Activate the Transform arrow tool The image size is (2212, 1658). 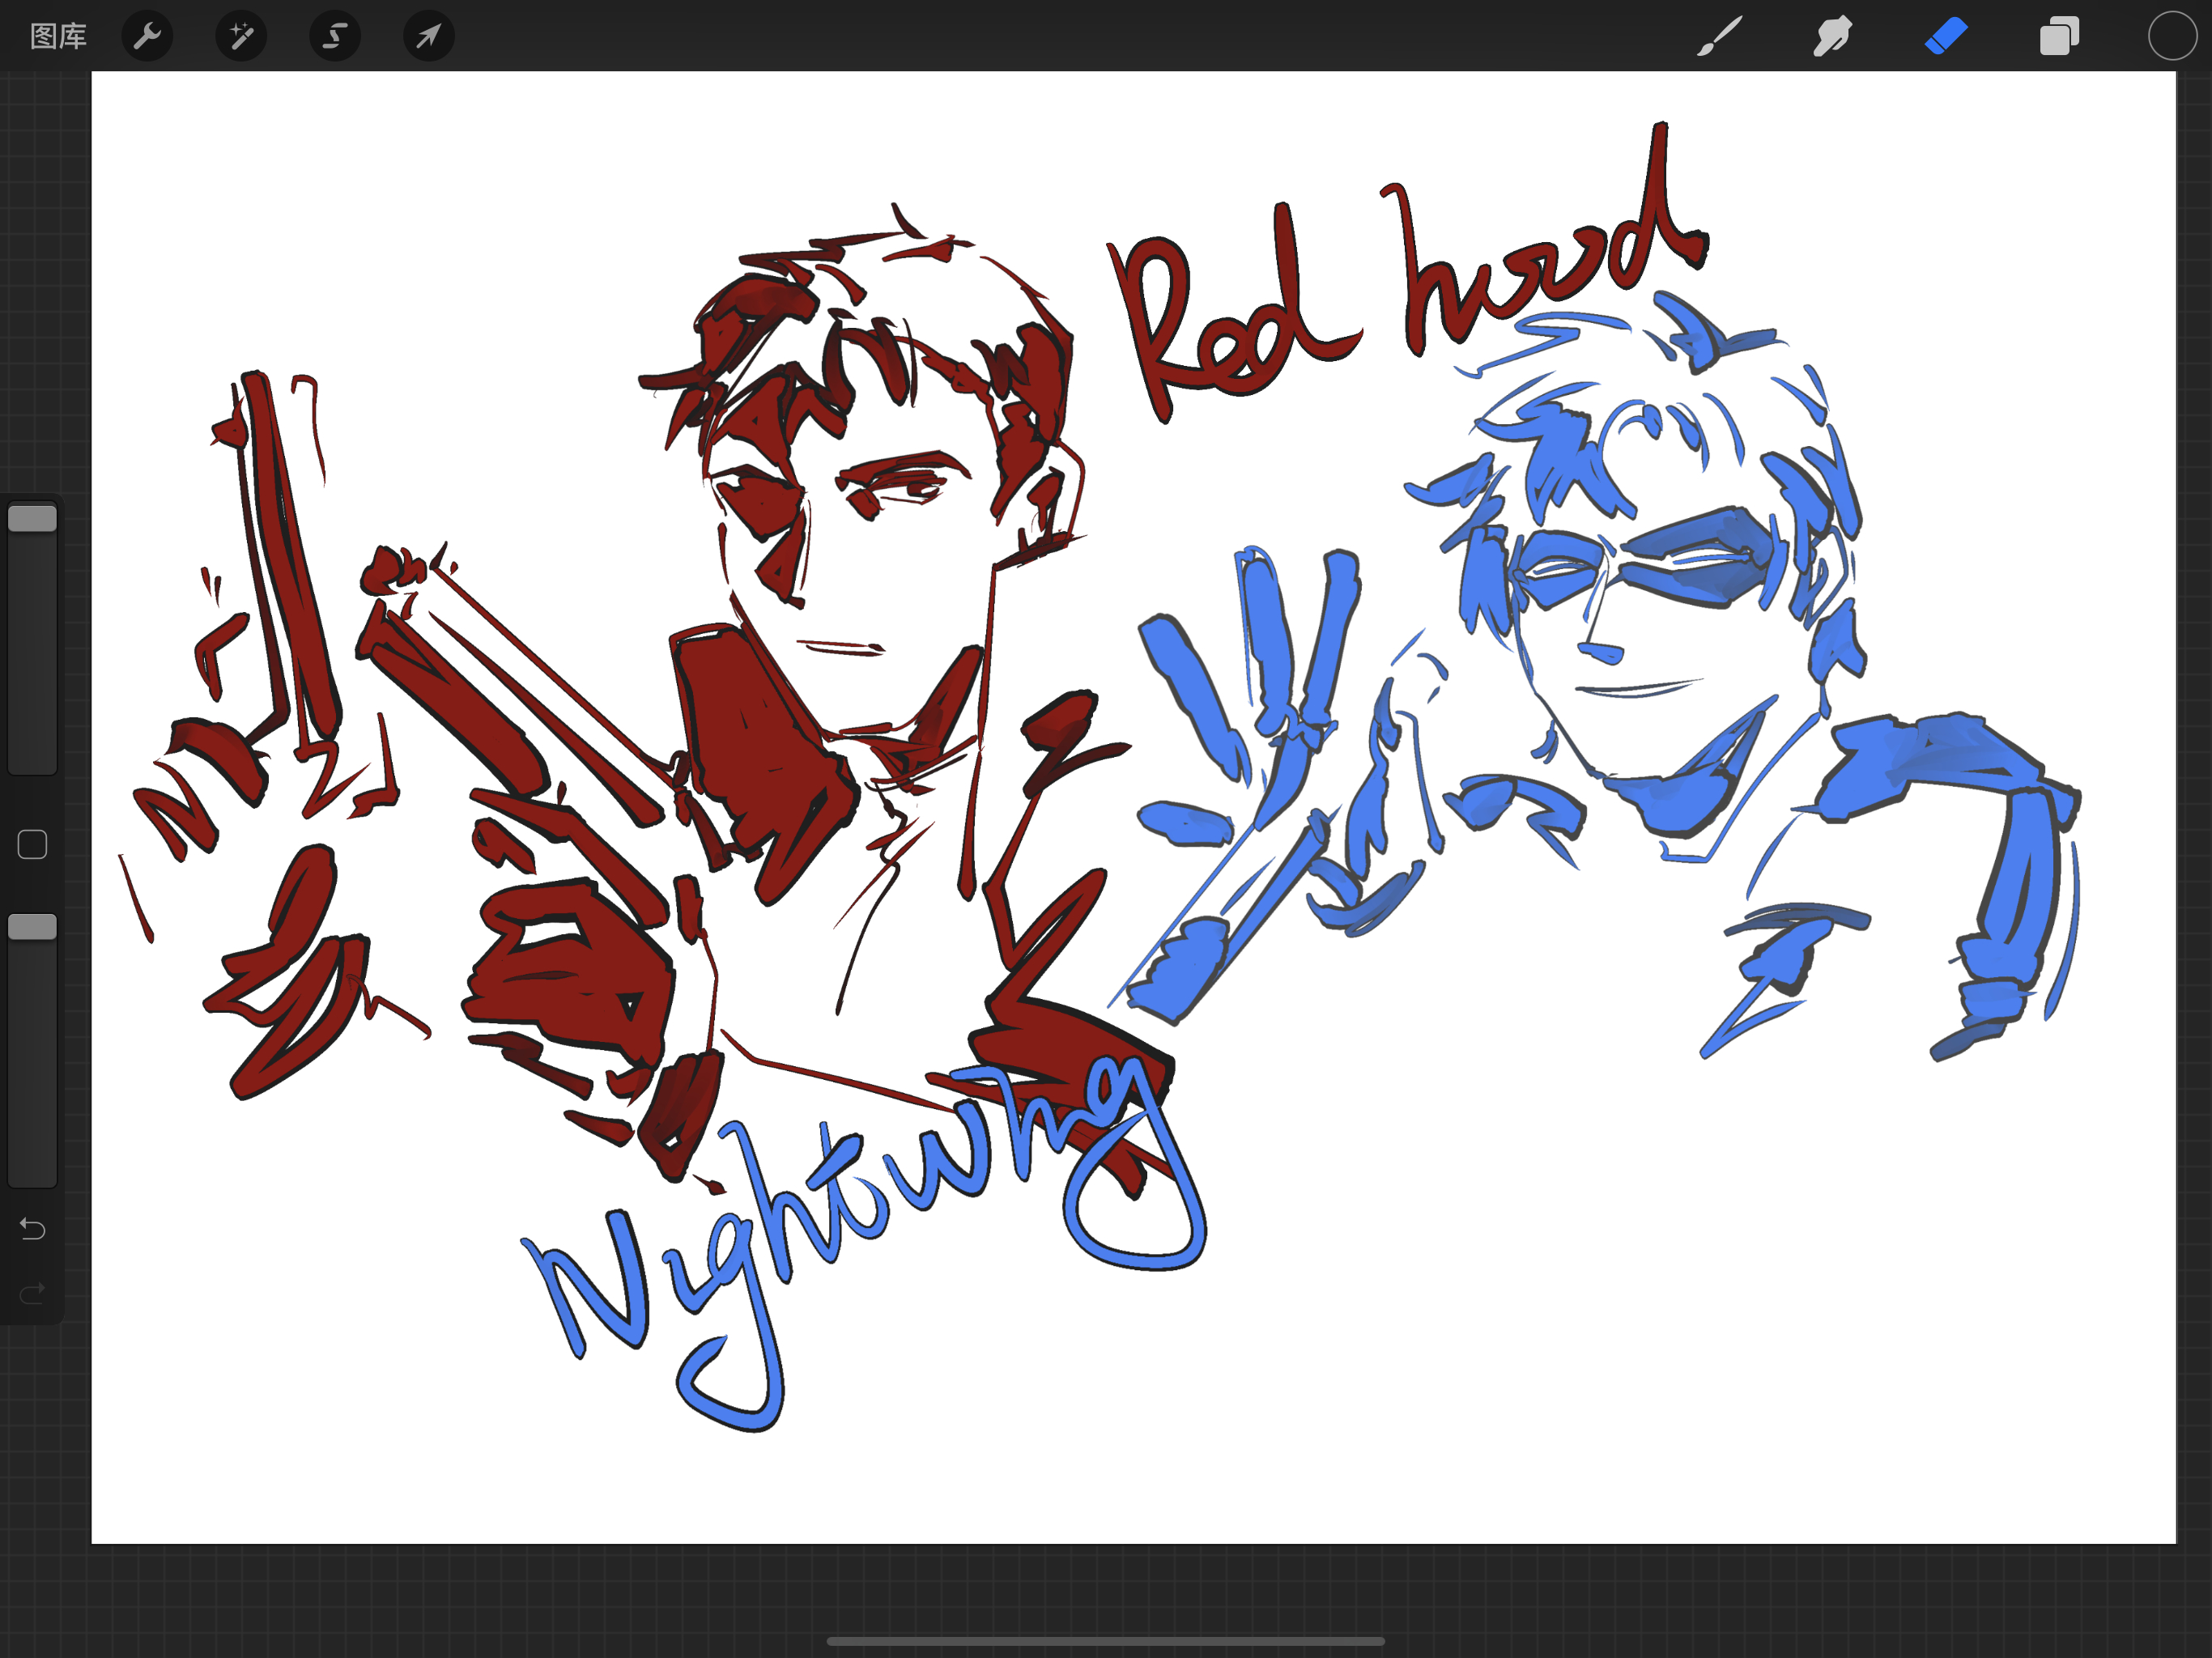point(429,37)
